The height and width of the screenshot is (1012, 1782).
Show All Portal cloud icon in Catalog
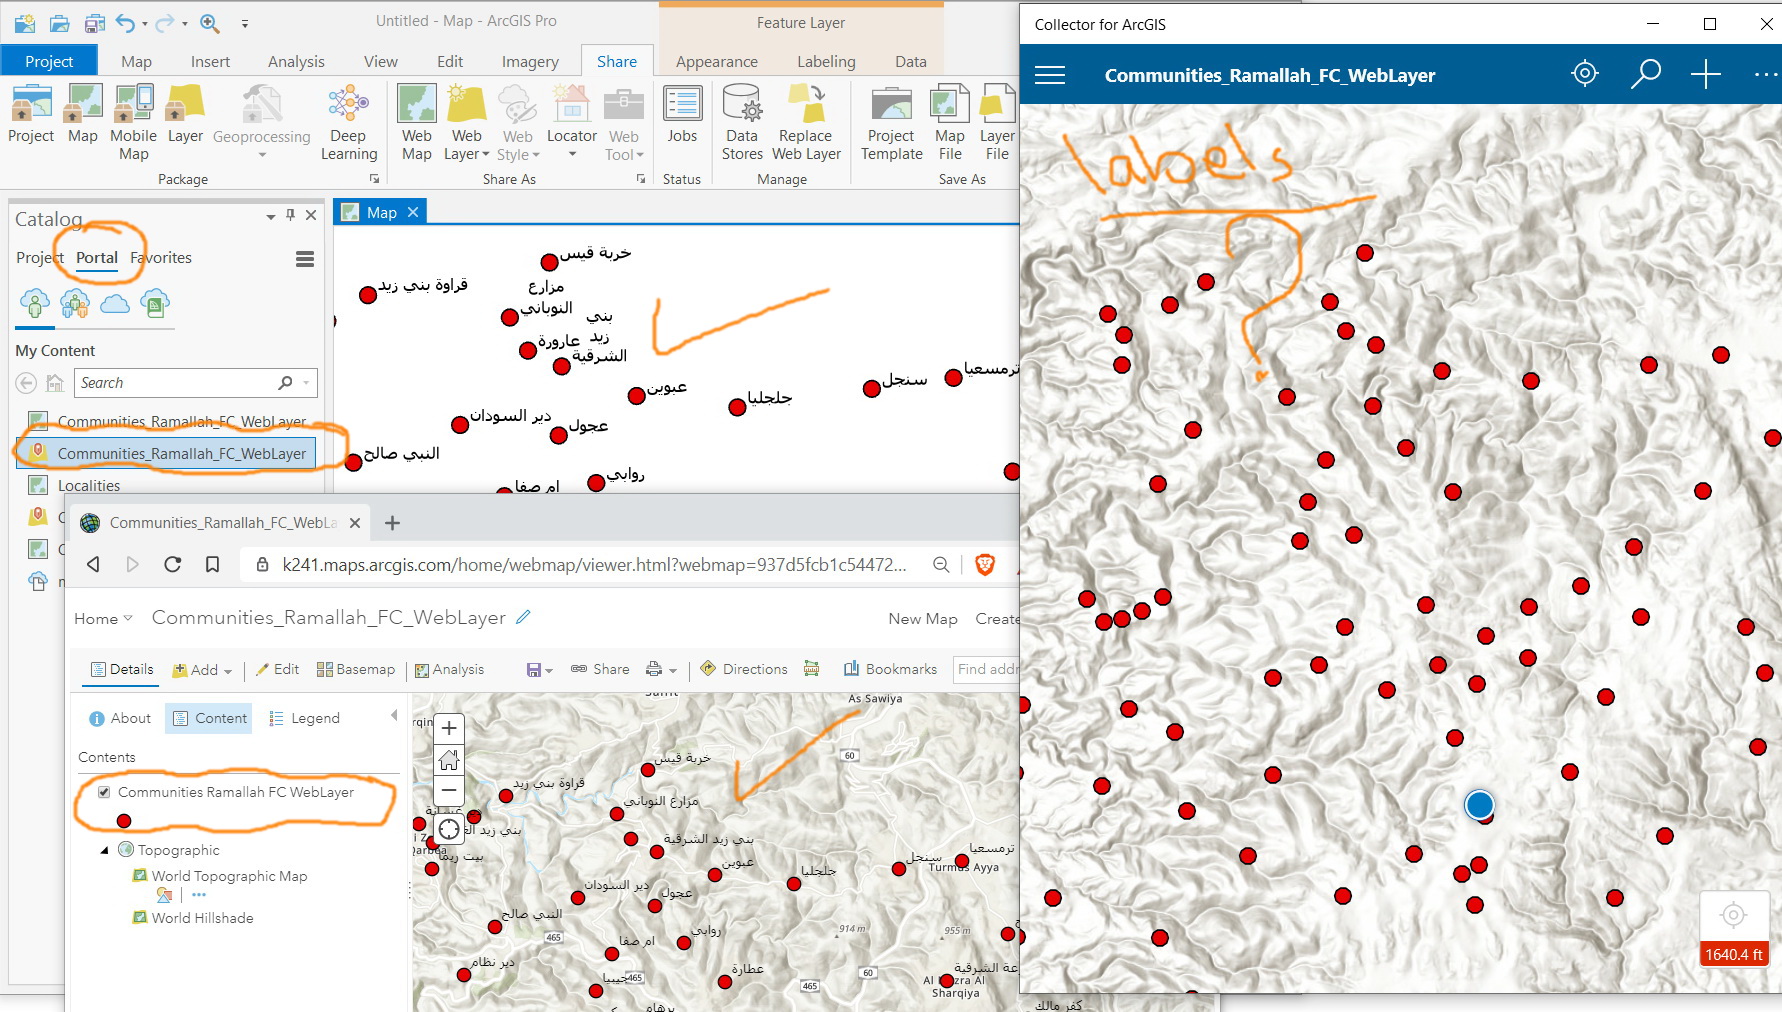[x=115, y=302]
